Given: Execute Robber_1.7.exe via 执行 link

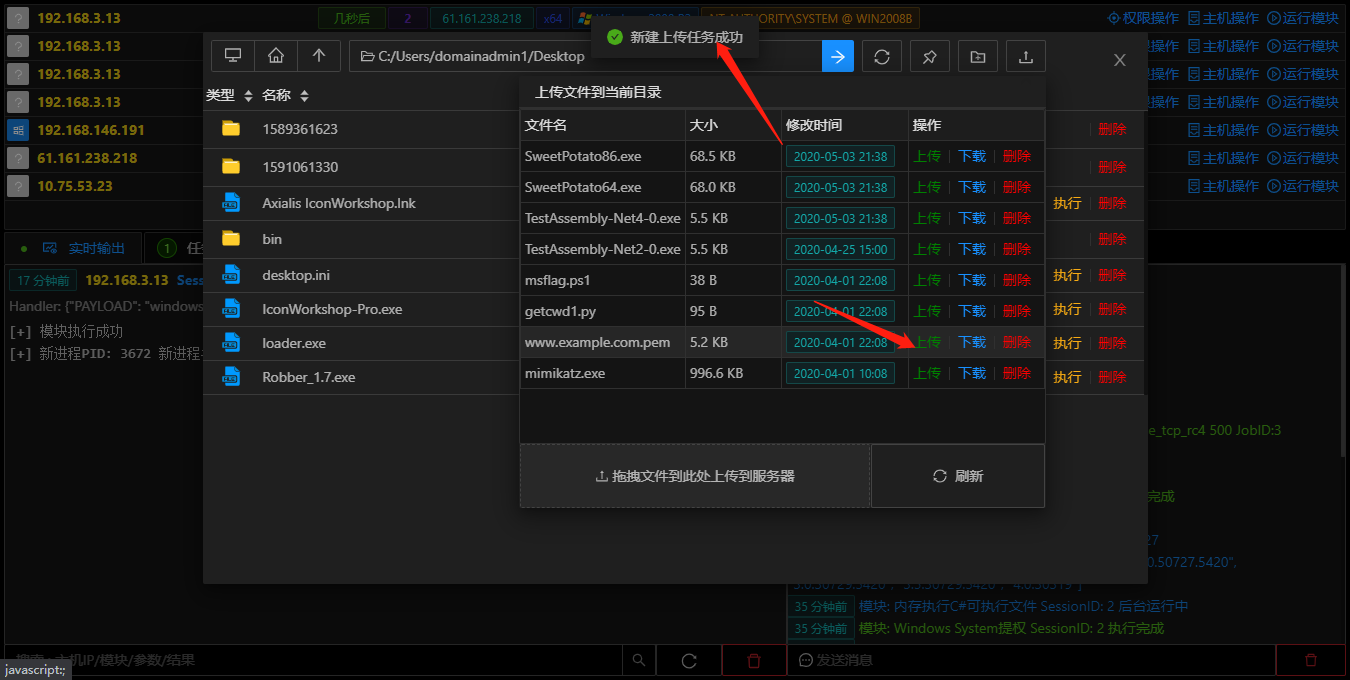Looking at the screenshot, I should [1067, 377].
